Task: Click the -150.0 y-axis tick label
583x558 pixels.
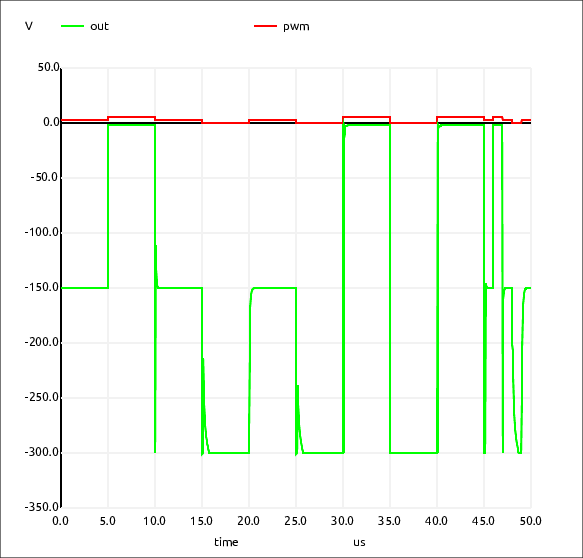Action: tap(42, 287)
